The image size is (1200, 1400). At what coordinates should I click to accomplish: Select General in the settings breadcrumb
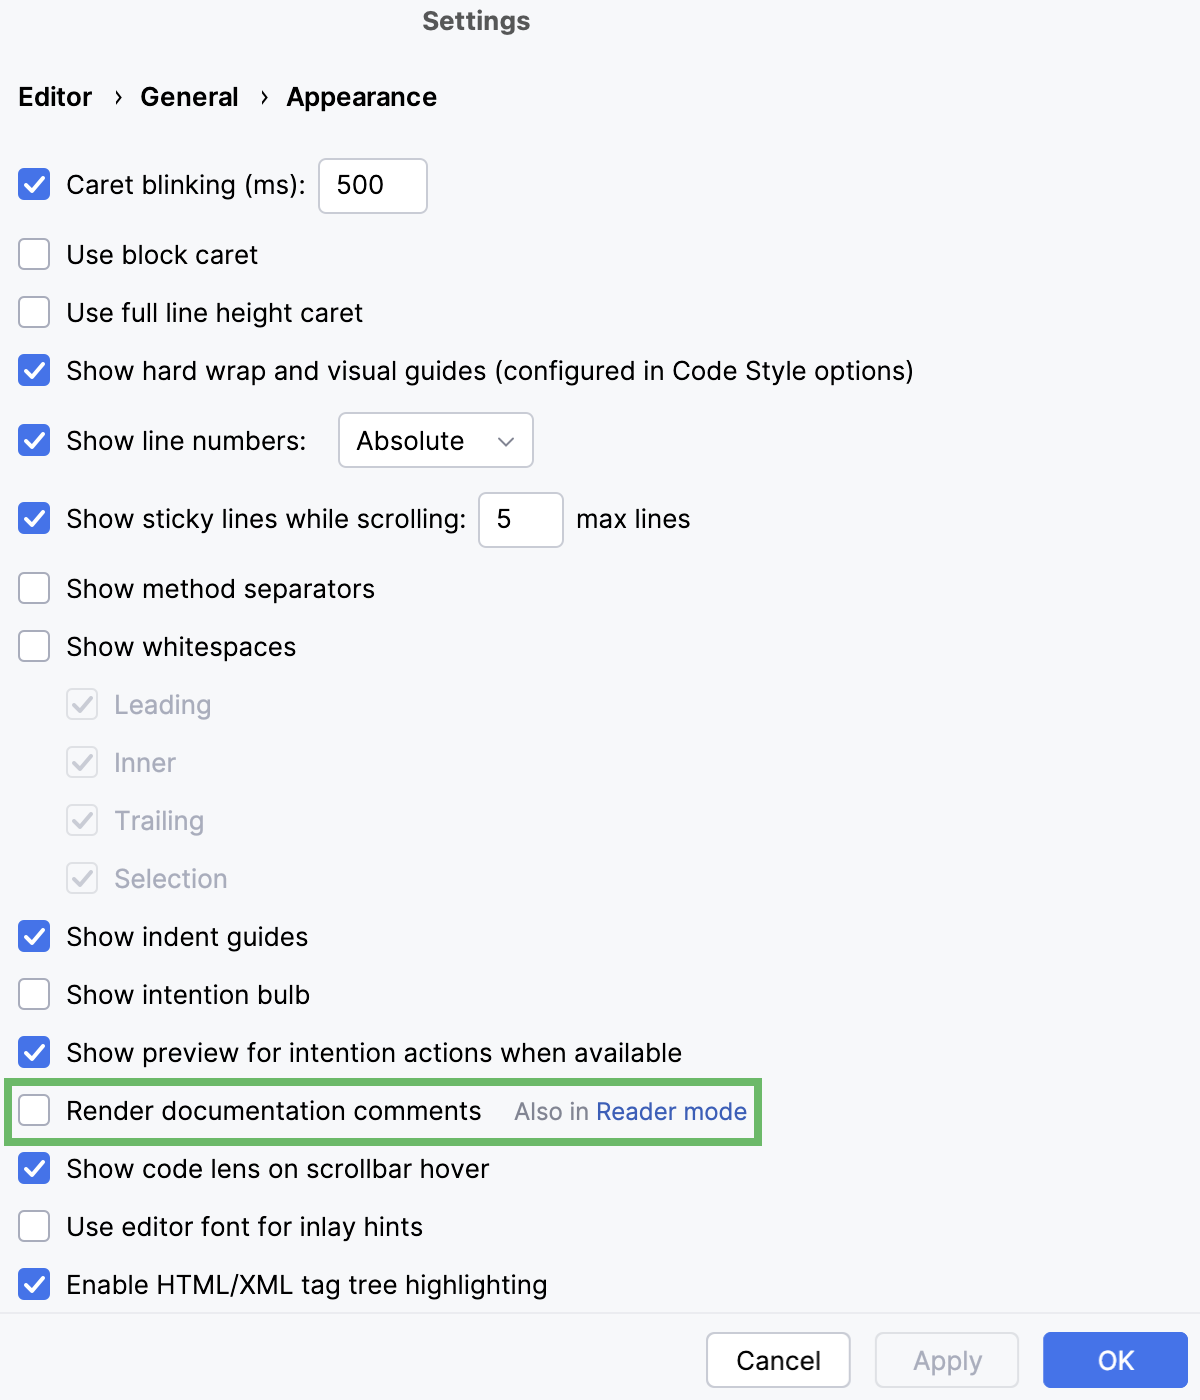pos(189,96)
